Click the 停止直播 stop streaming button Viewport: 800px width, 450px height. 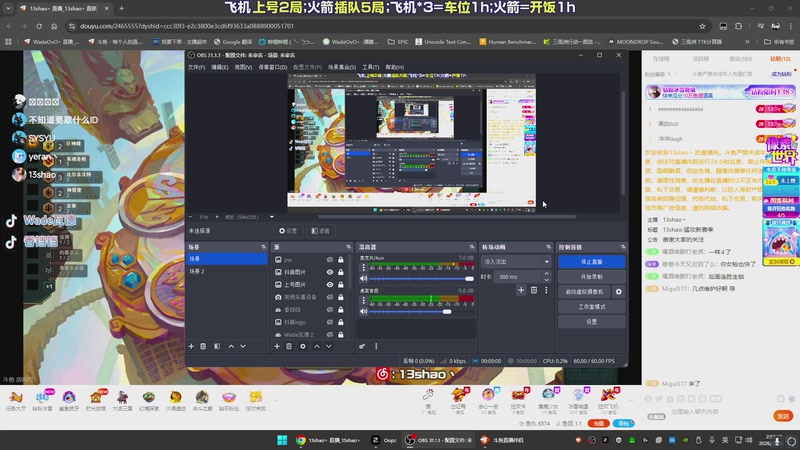pyautogui.click(x=591, y=262)
